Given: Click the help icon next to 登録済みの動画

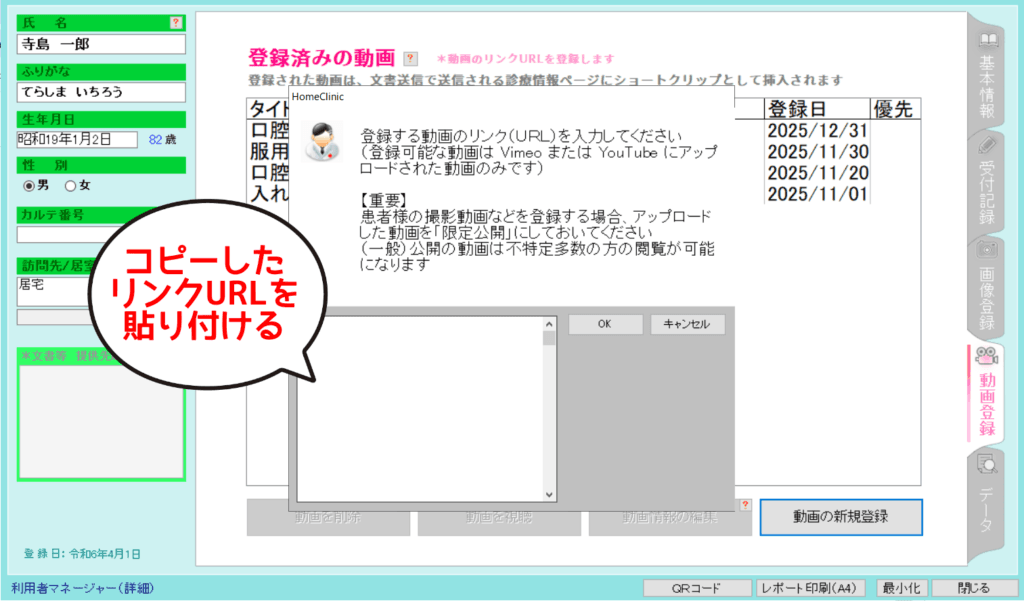Looking at the screenshot, I should (410, 59).
